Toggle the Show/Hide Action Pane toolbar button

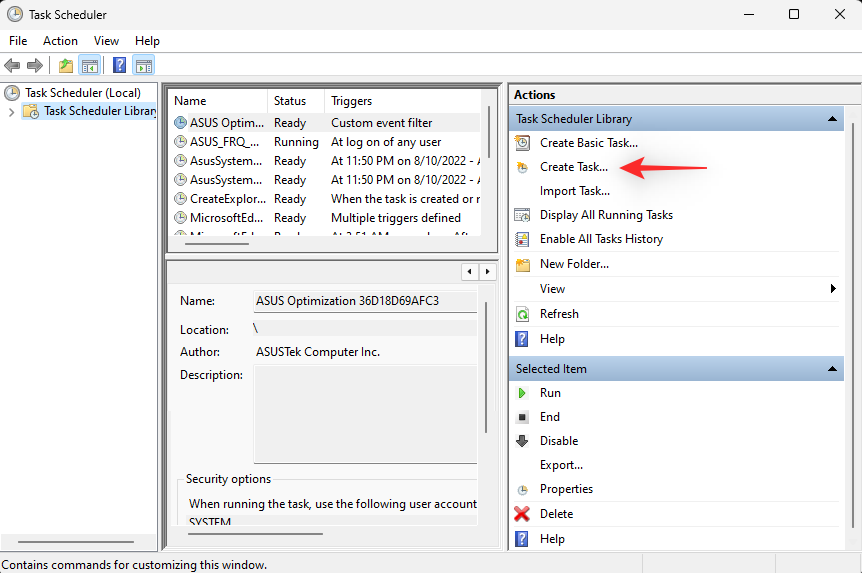tap(143, 66)
